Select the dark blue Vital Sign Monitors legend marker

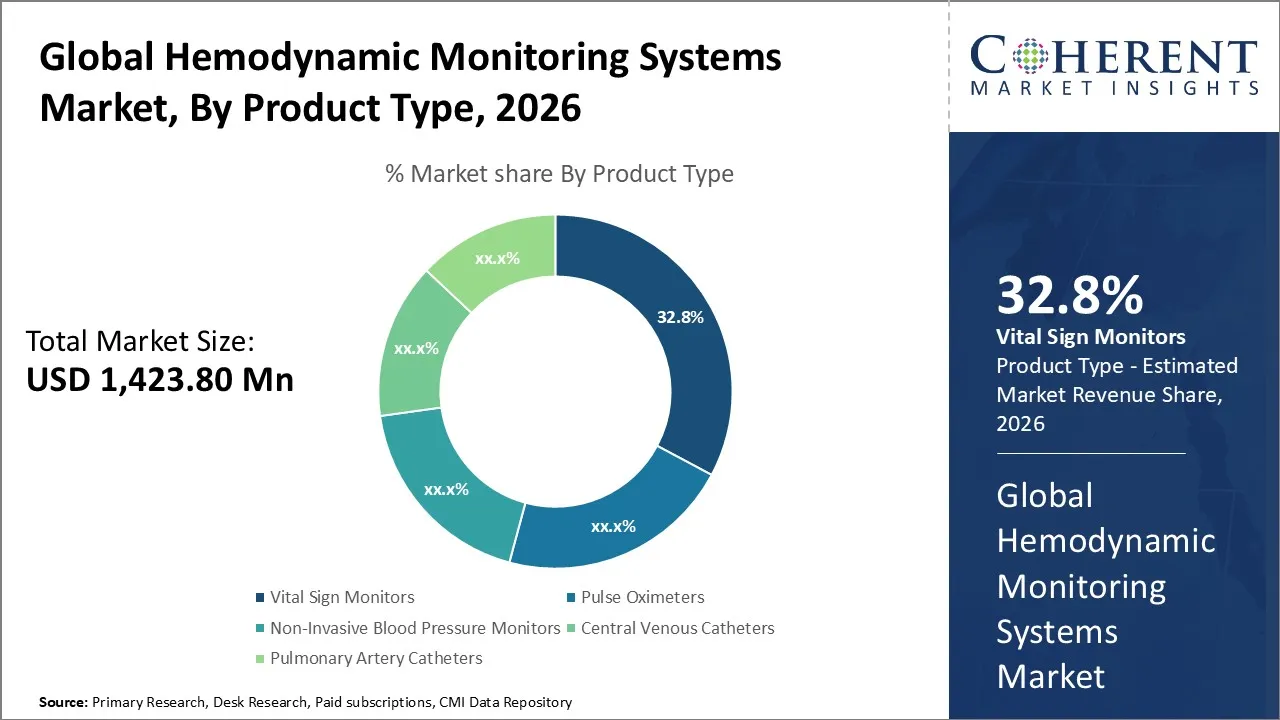pos(259,597)
